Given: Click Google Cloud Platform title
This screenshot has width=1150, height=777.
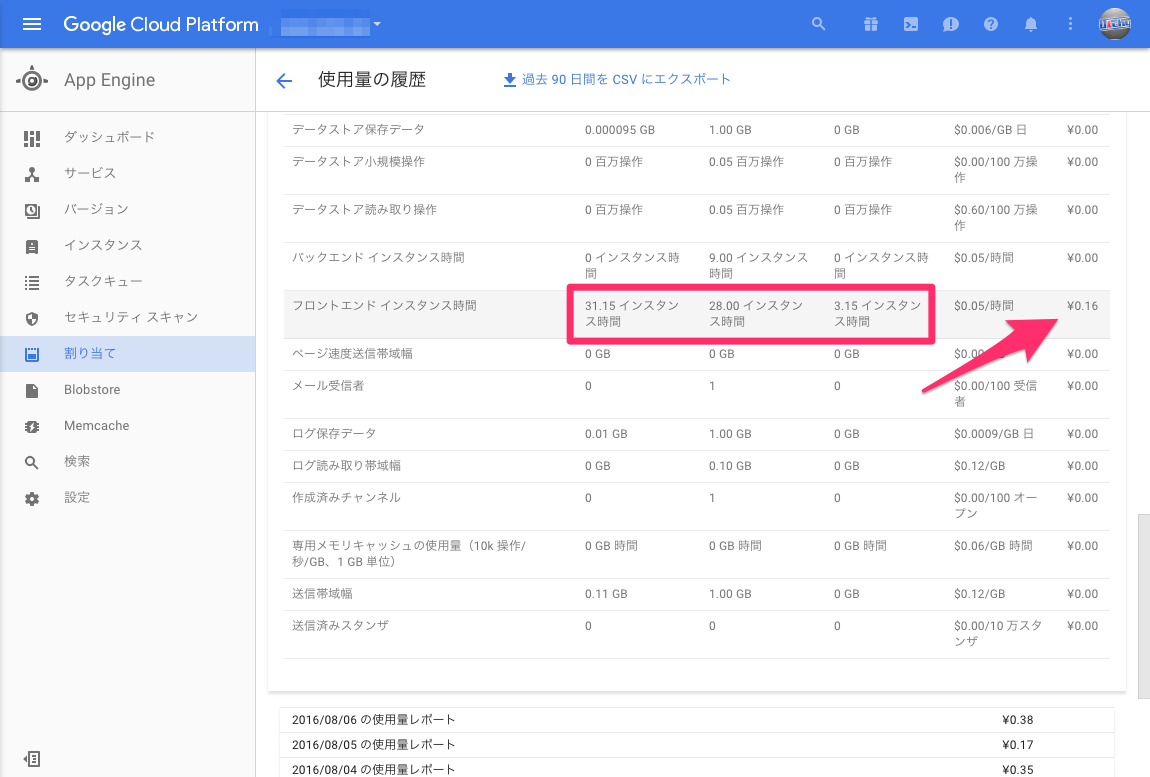Looking at the screenshot, I should coord(161,24).
